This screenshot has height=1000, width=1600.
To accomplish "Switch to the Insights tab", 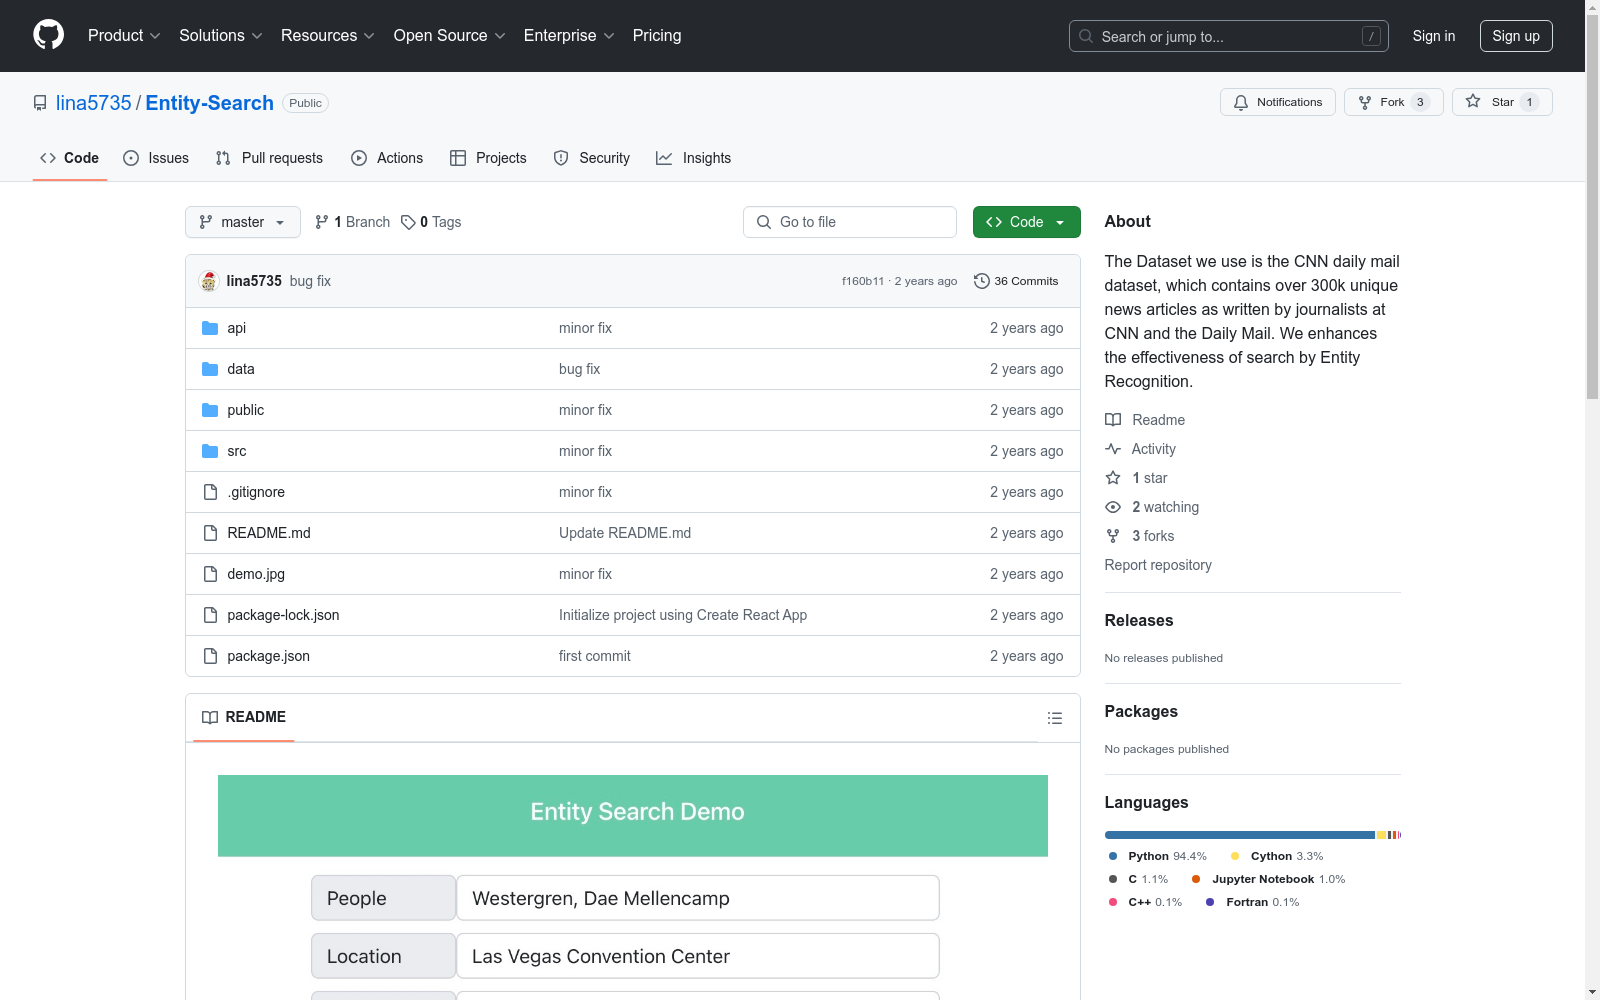I will click(694, 158).
